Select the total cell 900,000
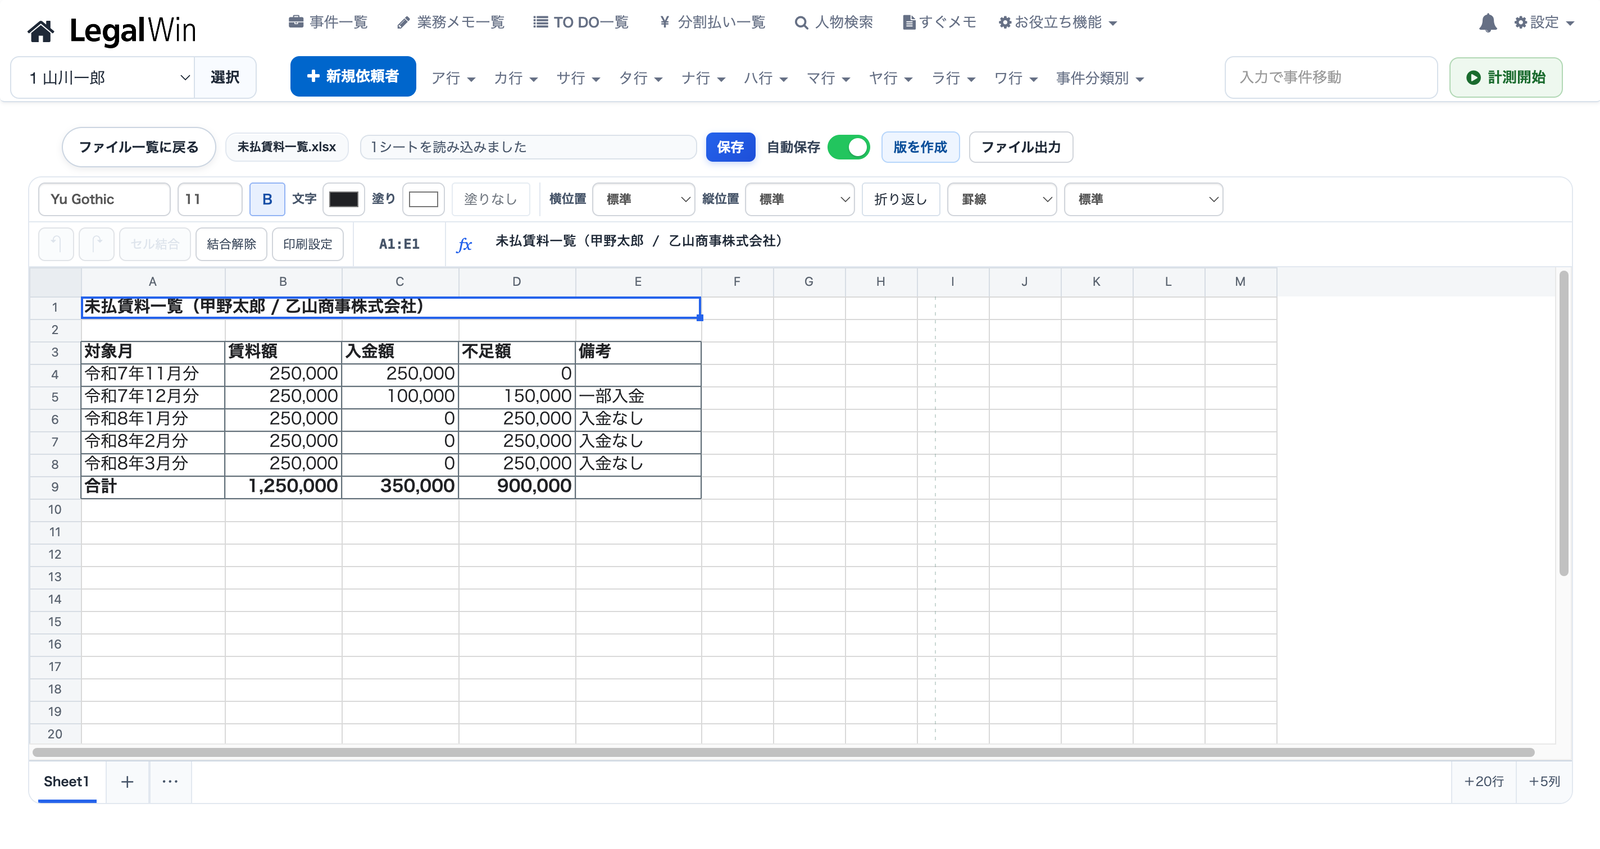This screenshot has width=1600, height=849. click(x=517, y=486)
